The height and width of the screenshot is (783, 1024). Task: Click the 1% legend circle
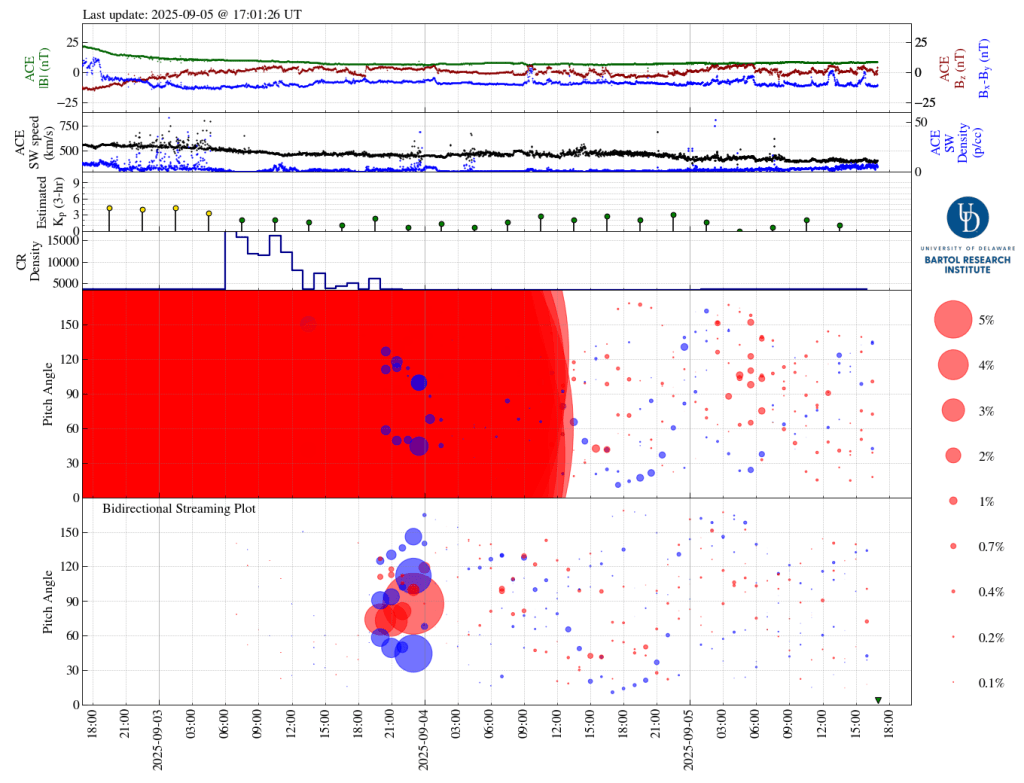pyautogui.click(x=953, y=501)
